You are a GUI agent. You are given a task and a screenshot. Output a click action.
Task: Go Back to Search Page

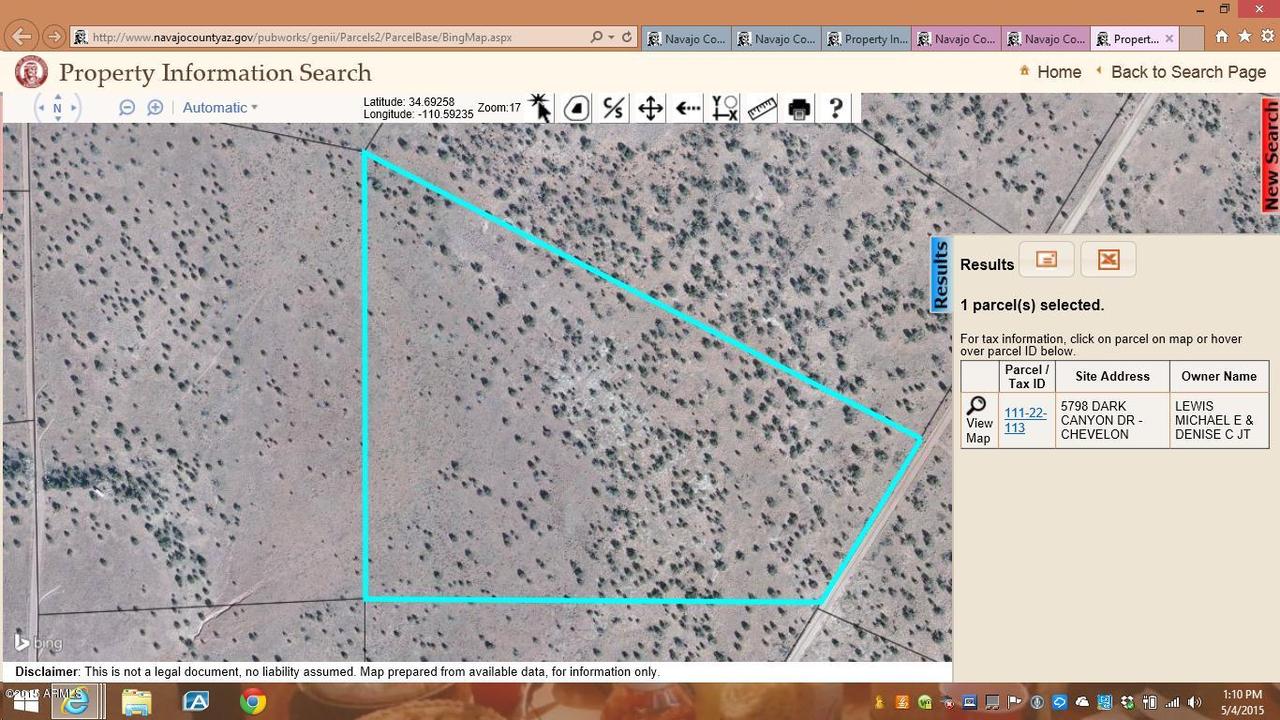tap(1188, 72)
